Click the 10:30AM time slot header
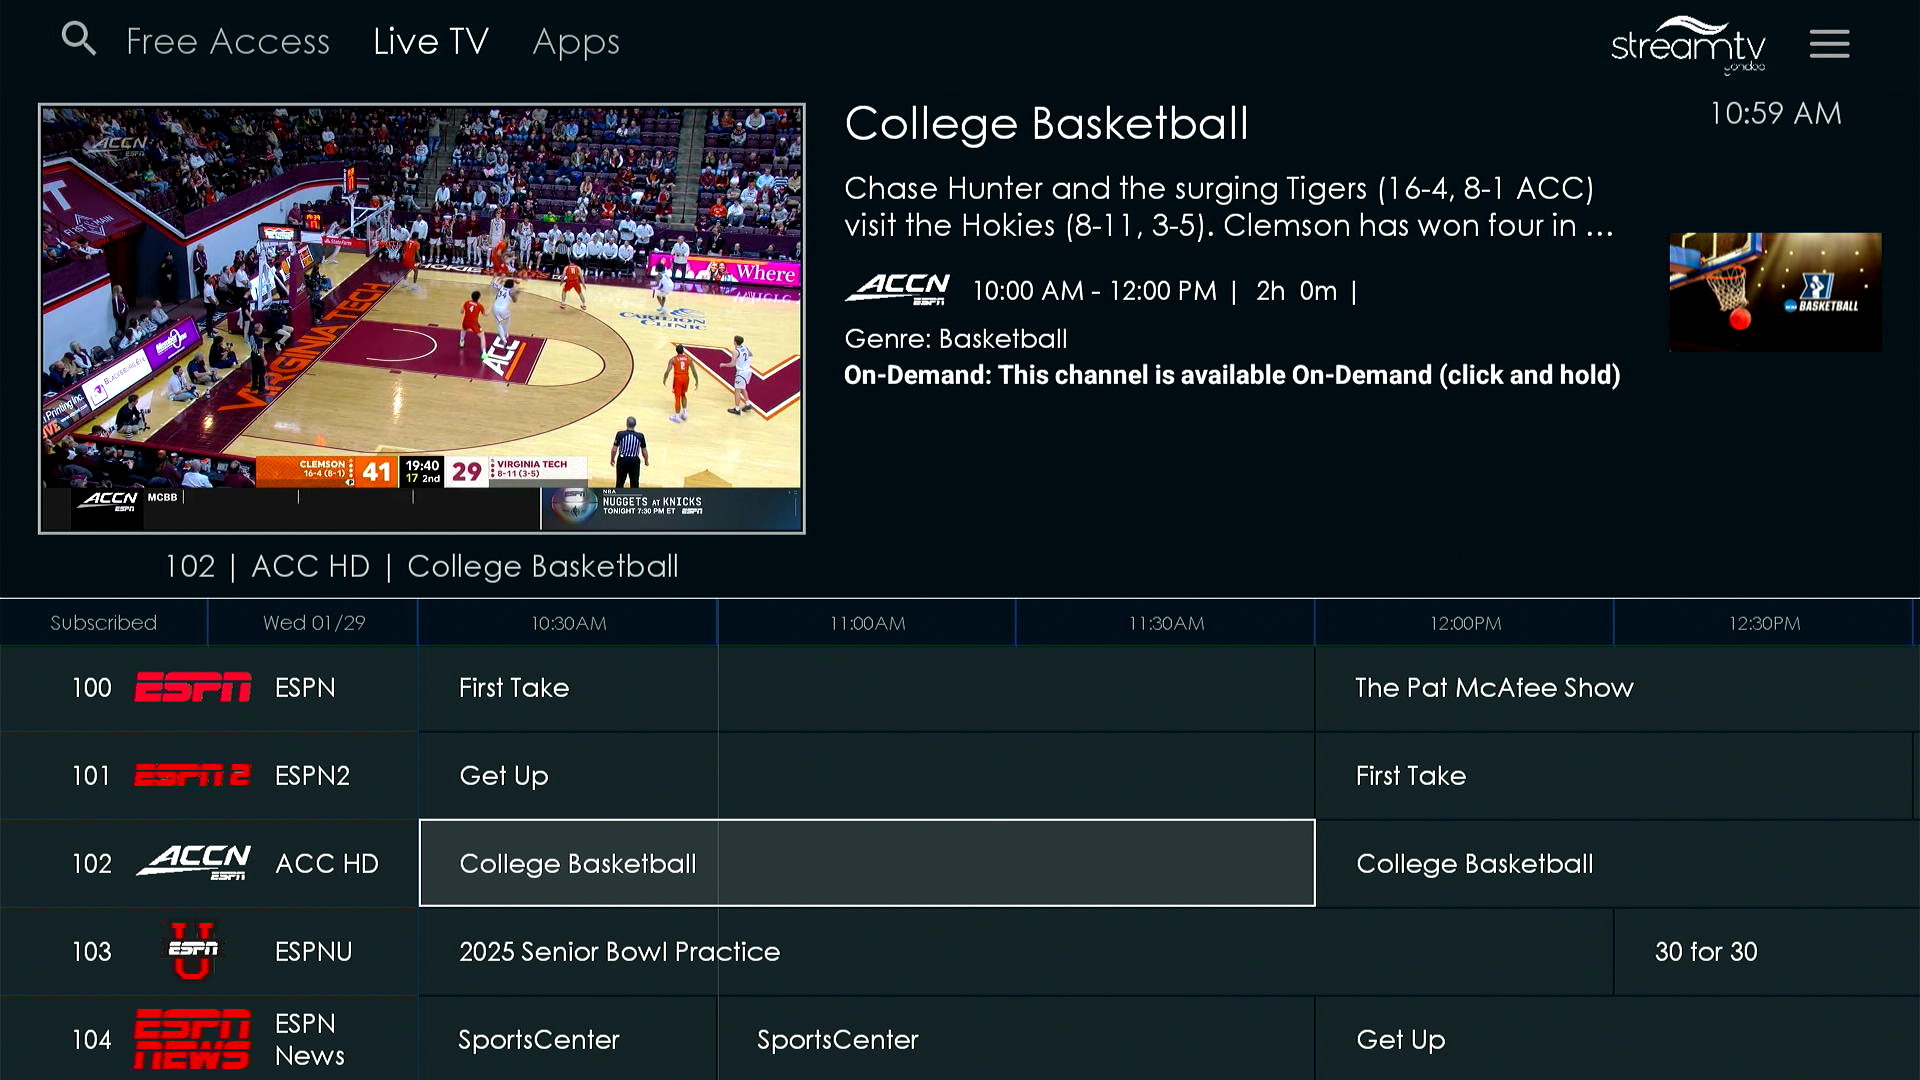The height and width of the screenshot is (1080, 1920). (x=568, y=623)
